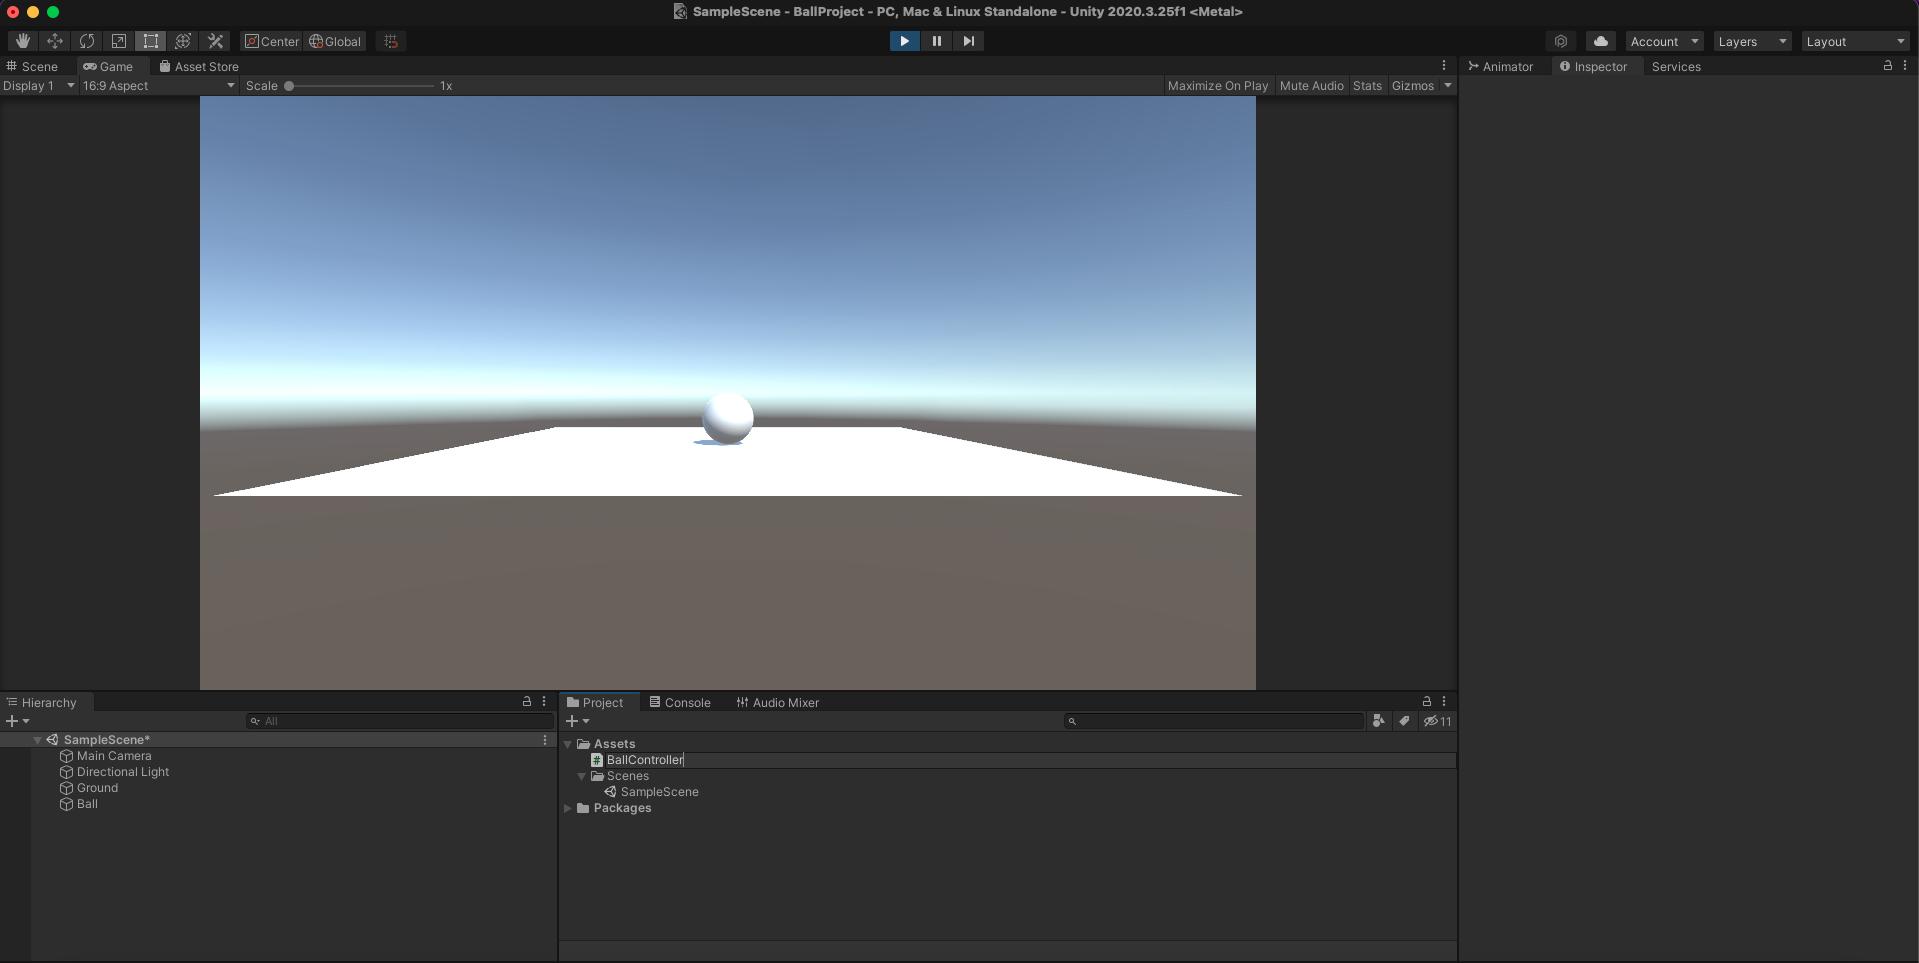Open Game view more options menu
This screenshot has width=1919, height=963.
pos(1444,65)
